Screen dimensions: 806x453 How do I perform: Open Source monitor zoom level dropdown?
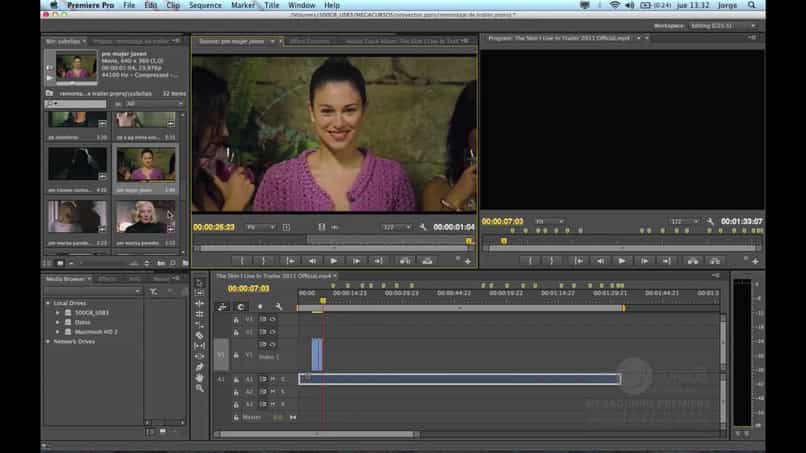[259, 227]
